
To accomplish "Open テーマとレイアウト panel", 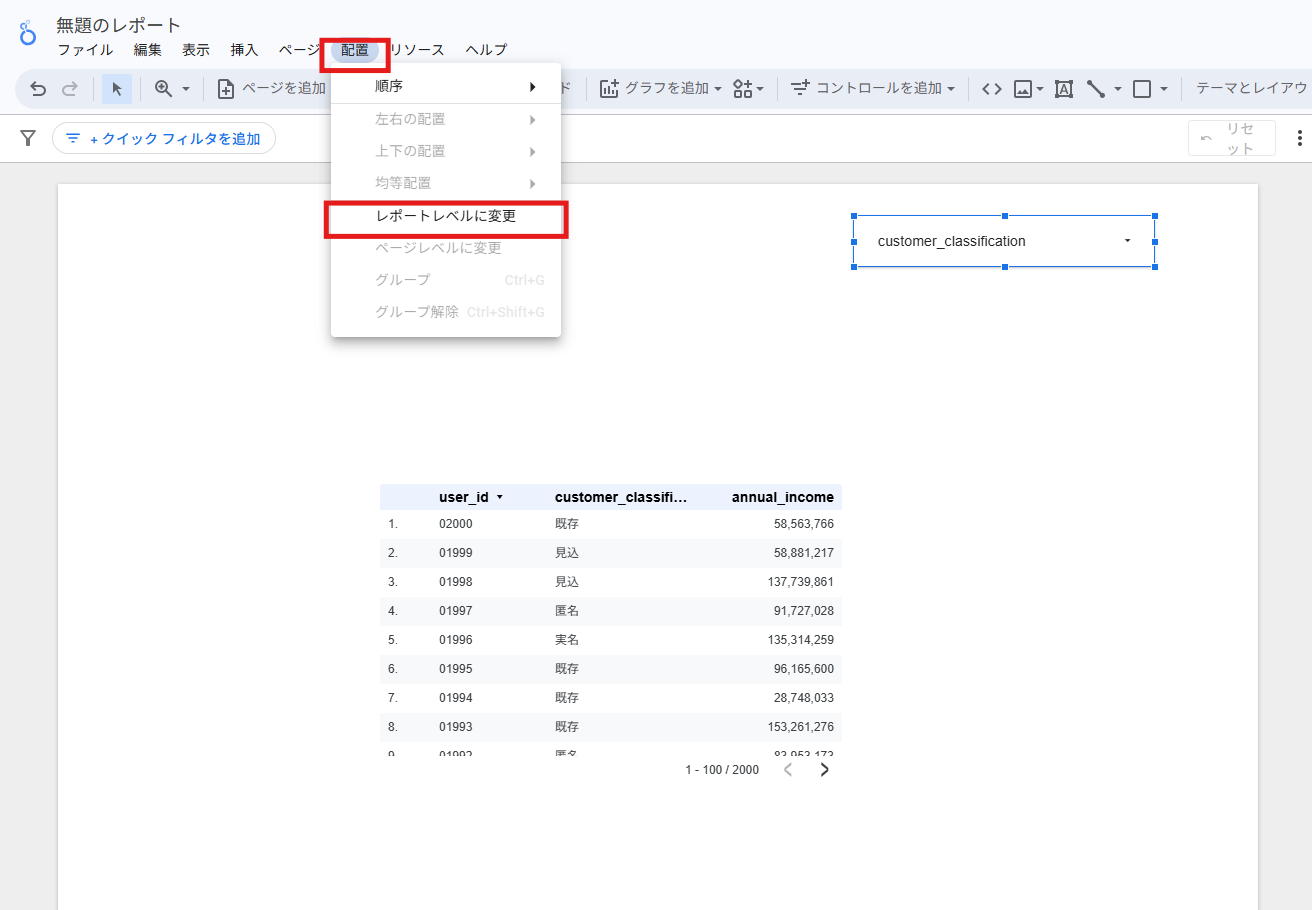I will click(x=1253, y=89).
